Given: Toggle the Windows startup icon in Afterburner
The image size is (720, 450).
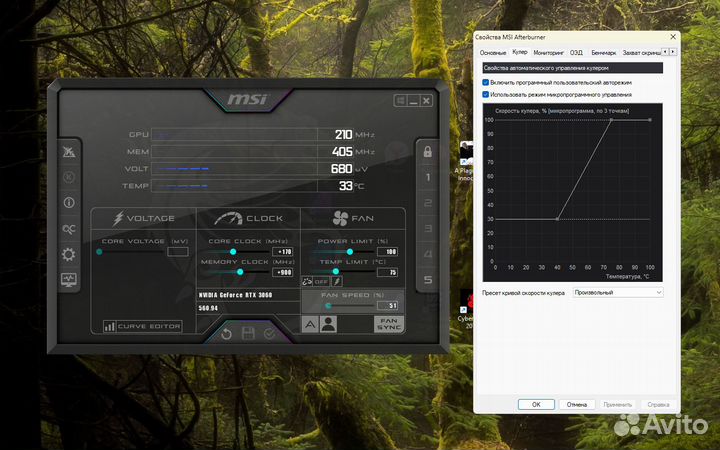Looking at the screenshot, I should point(400,100).
